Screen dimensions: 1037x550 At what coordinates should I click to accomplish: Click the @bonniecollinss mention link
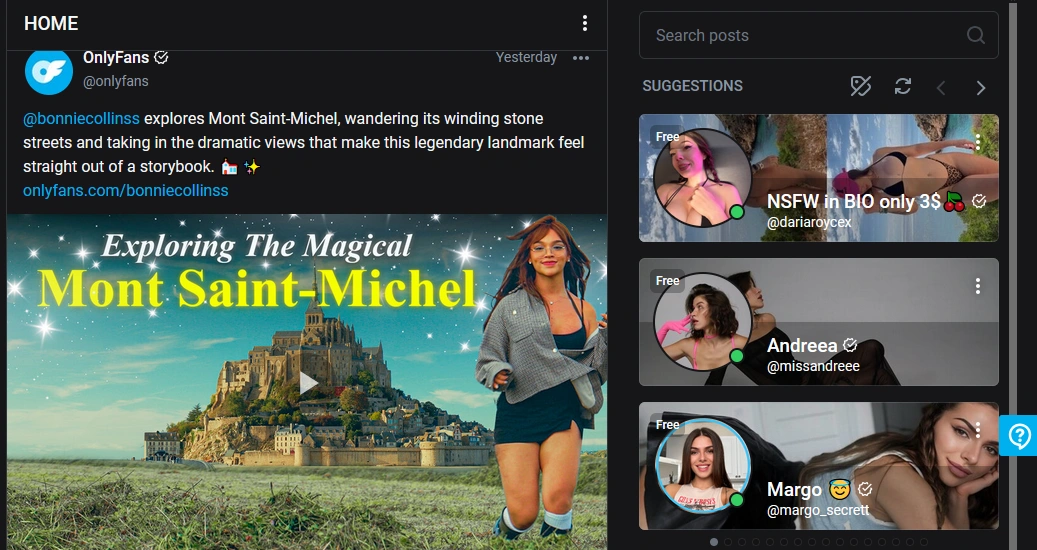tap(81, 118)
